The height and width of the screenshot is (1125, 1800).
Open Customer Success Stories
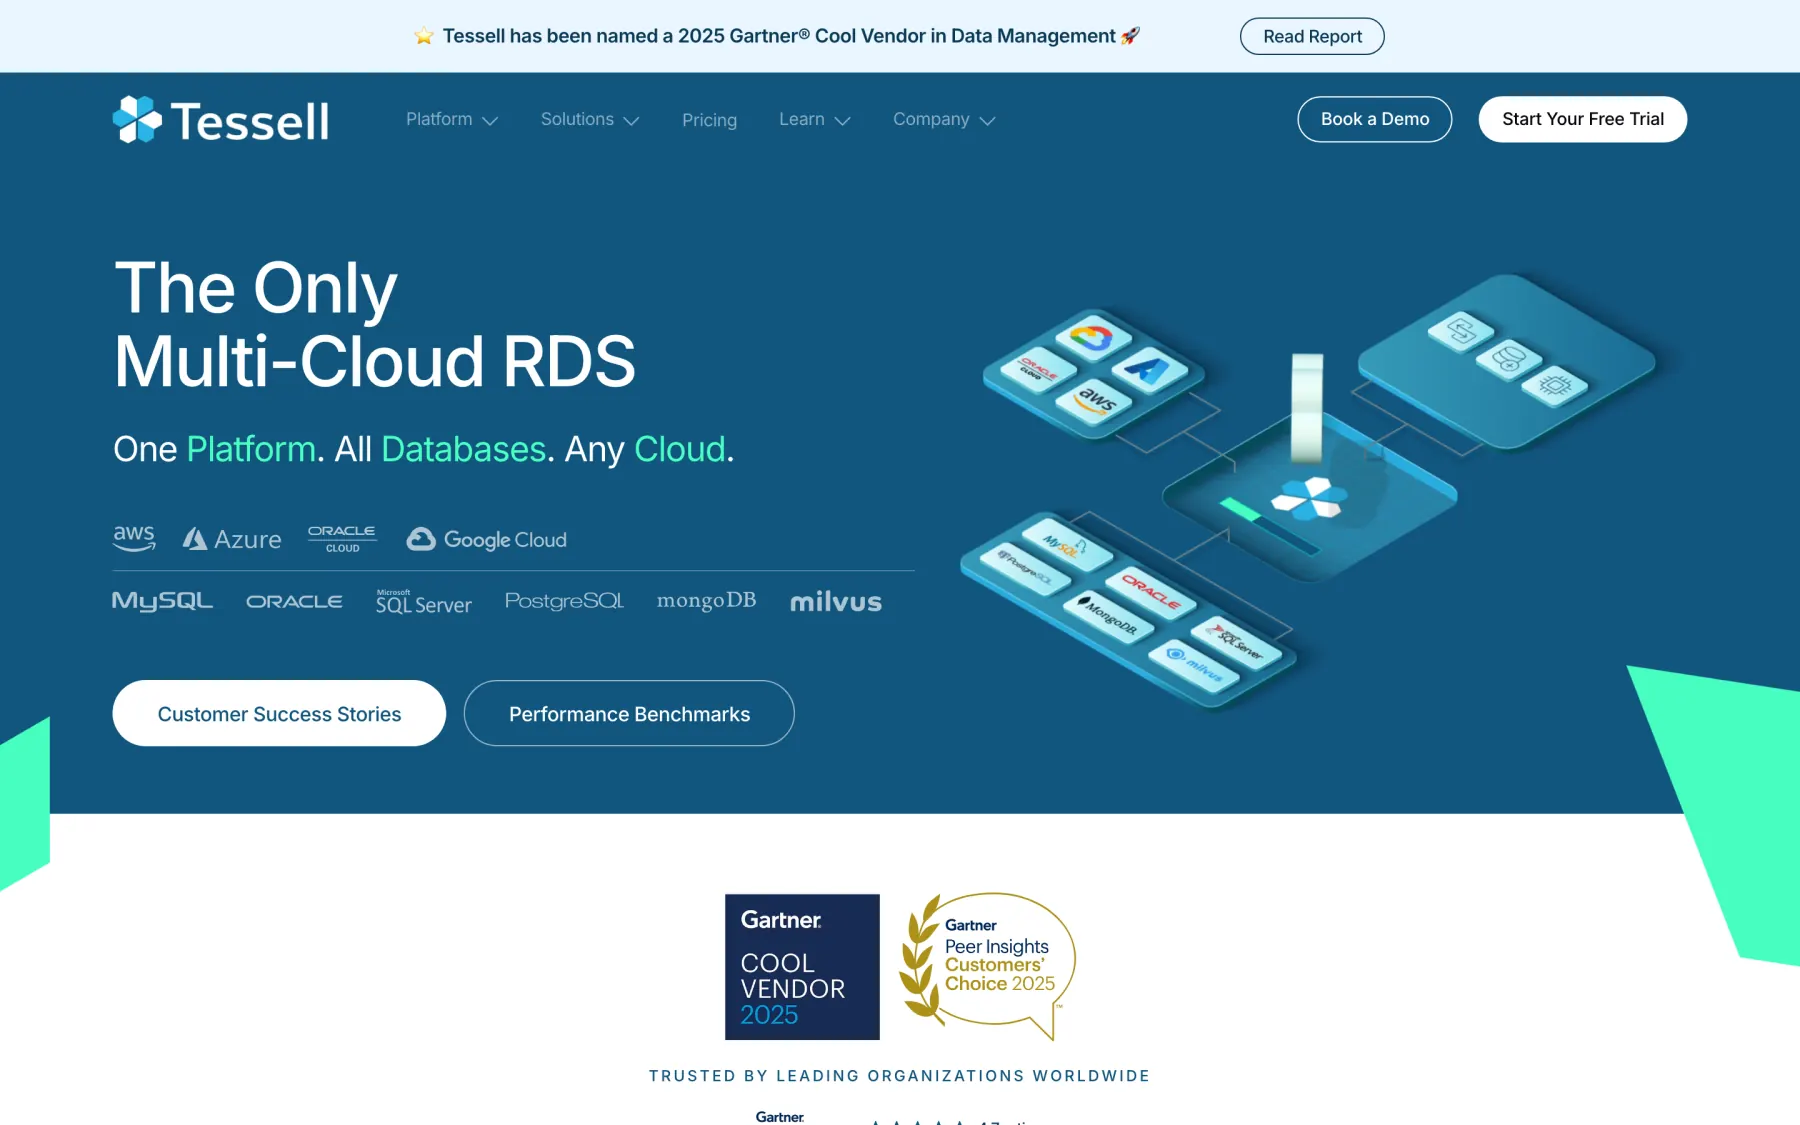click(279, 713)
